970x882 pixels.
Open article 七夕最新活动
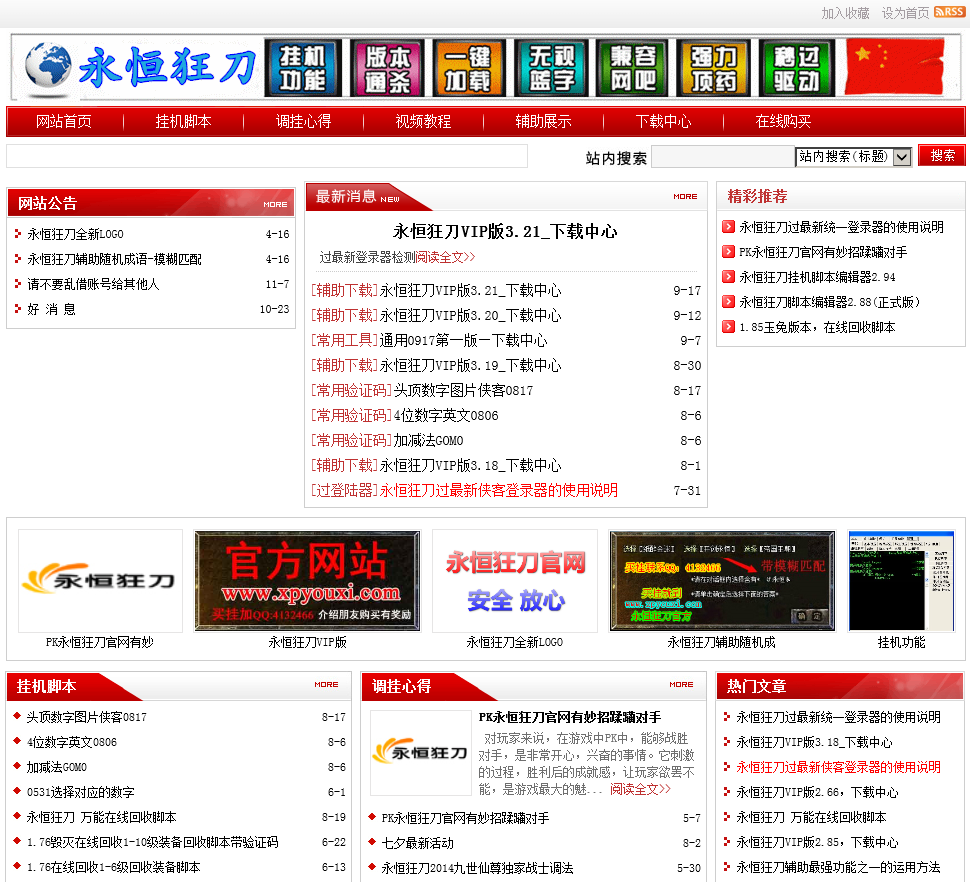(x=417, y=842)
